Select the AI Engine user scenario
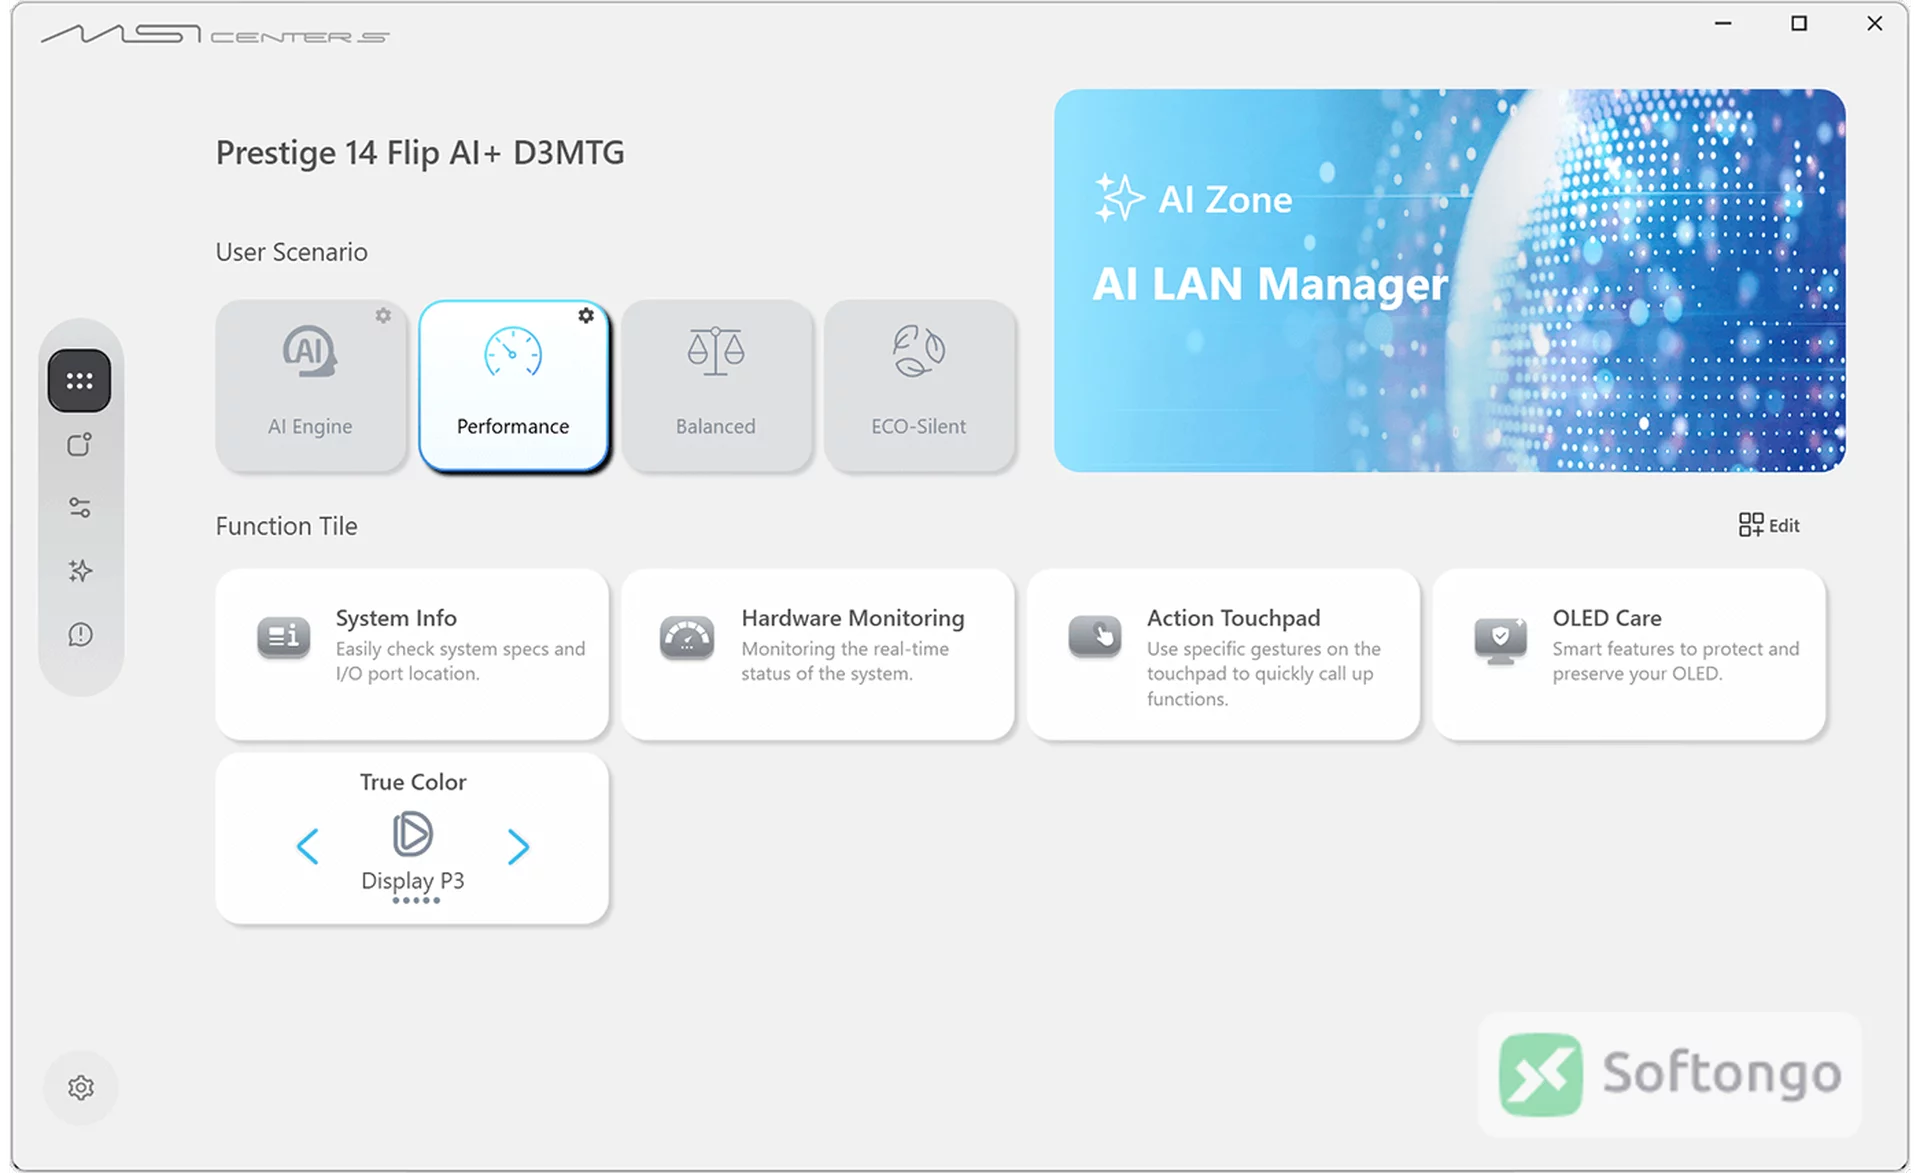The image size is (1920, 1173). coord(311,385)
